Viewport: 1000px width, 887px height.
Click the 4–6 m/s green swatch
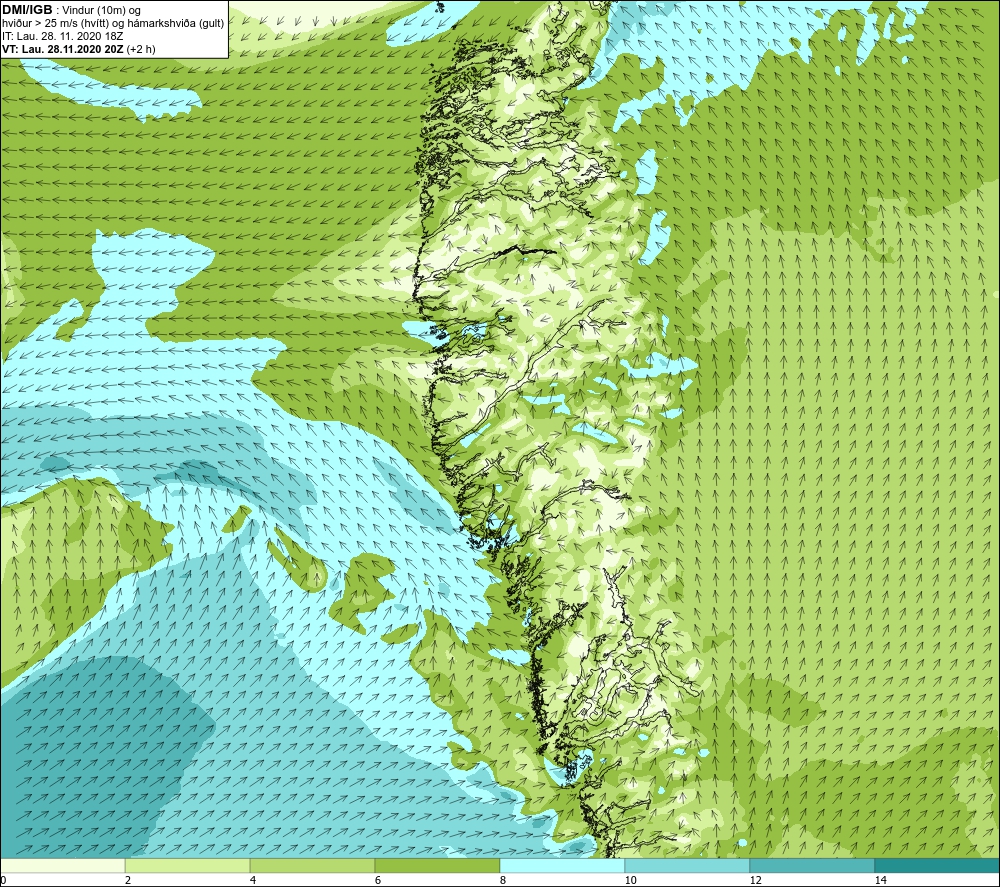312,865
